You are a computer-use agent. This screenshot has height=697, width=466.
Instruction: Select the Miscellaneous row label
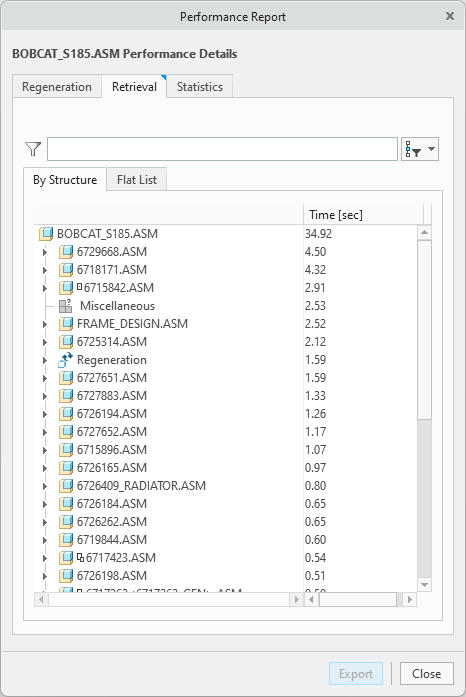click(x=117, y=306)
